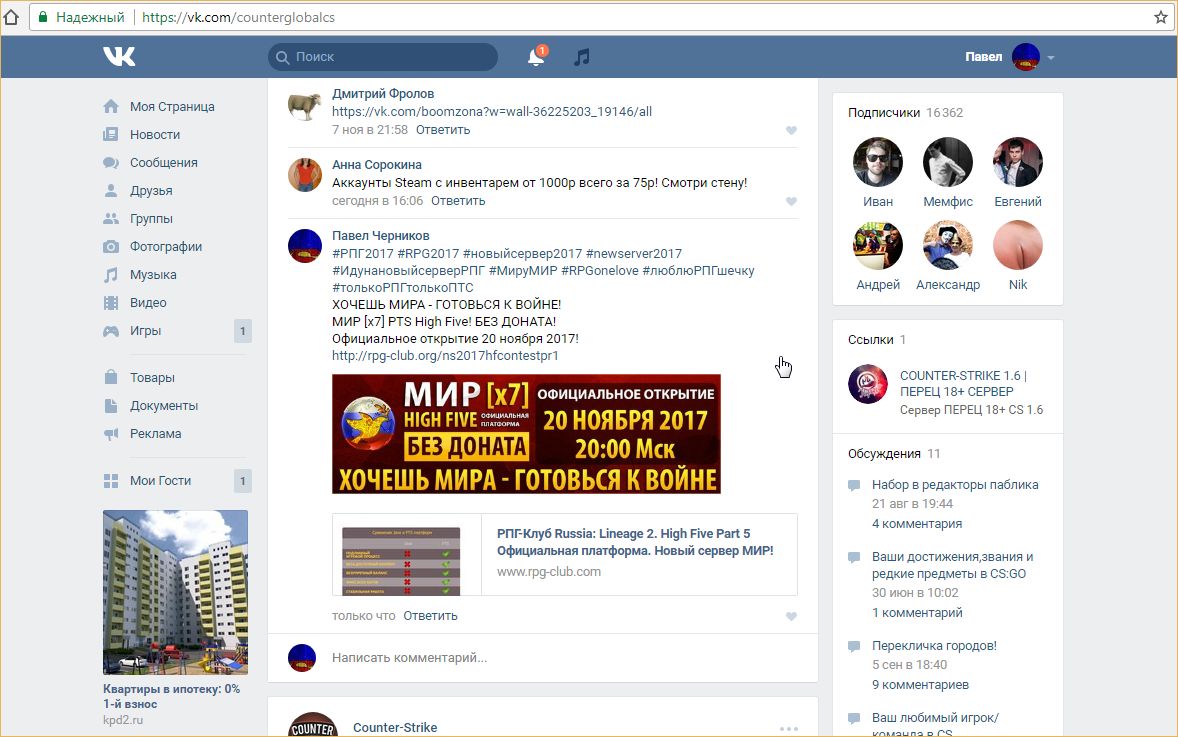The width and height of the screenshot is (1178, 737).
Task: Like Дмитрий Фролов's comment with heart
Action: click(791, 130)
